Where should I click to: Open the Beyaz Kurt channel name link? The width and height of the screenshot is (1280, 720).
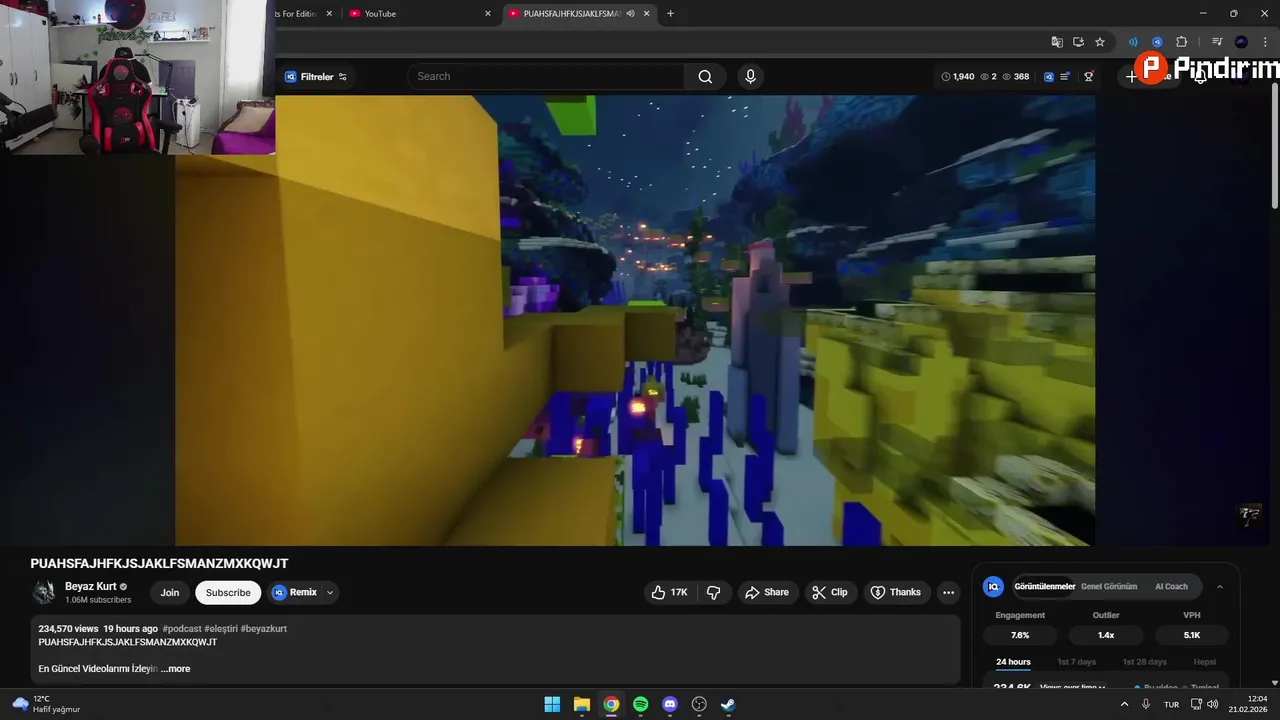click(x=90, y=587)
